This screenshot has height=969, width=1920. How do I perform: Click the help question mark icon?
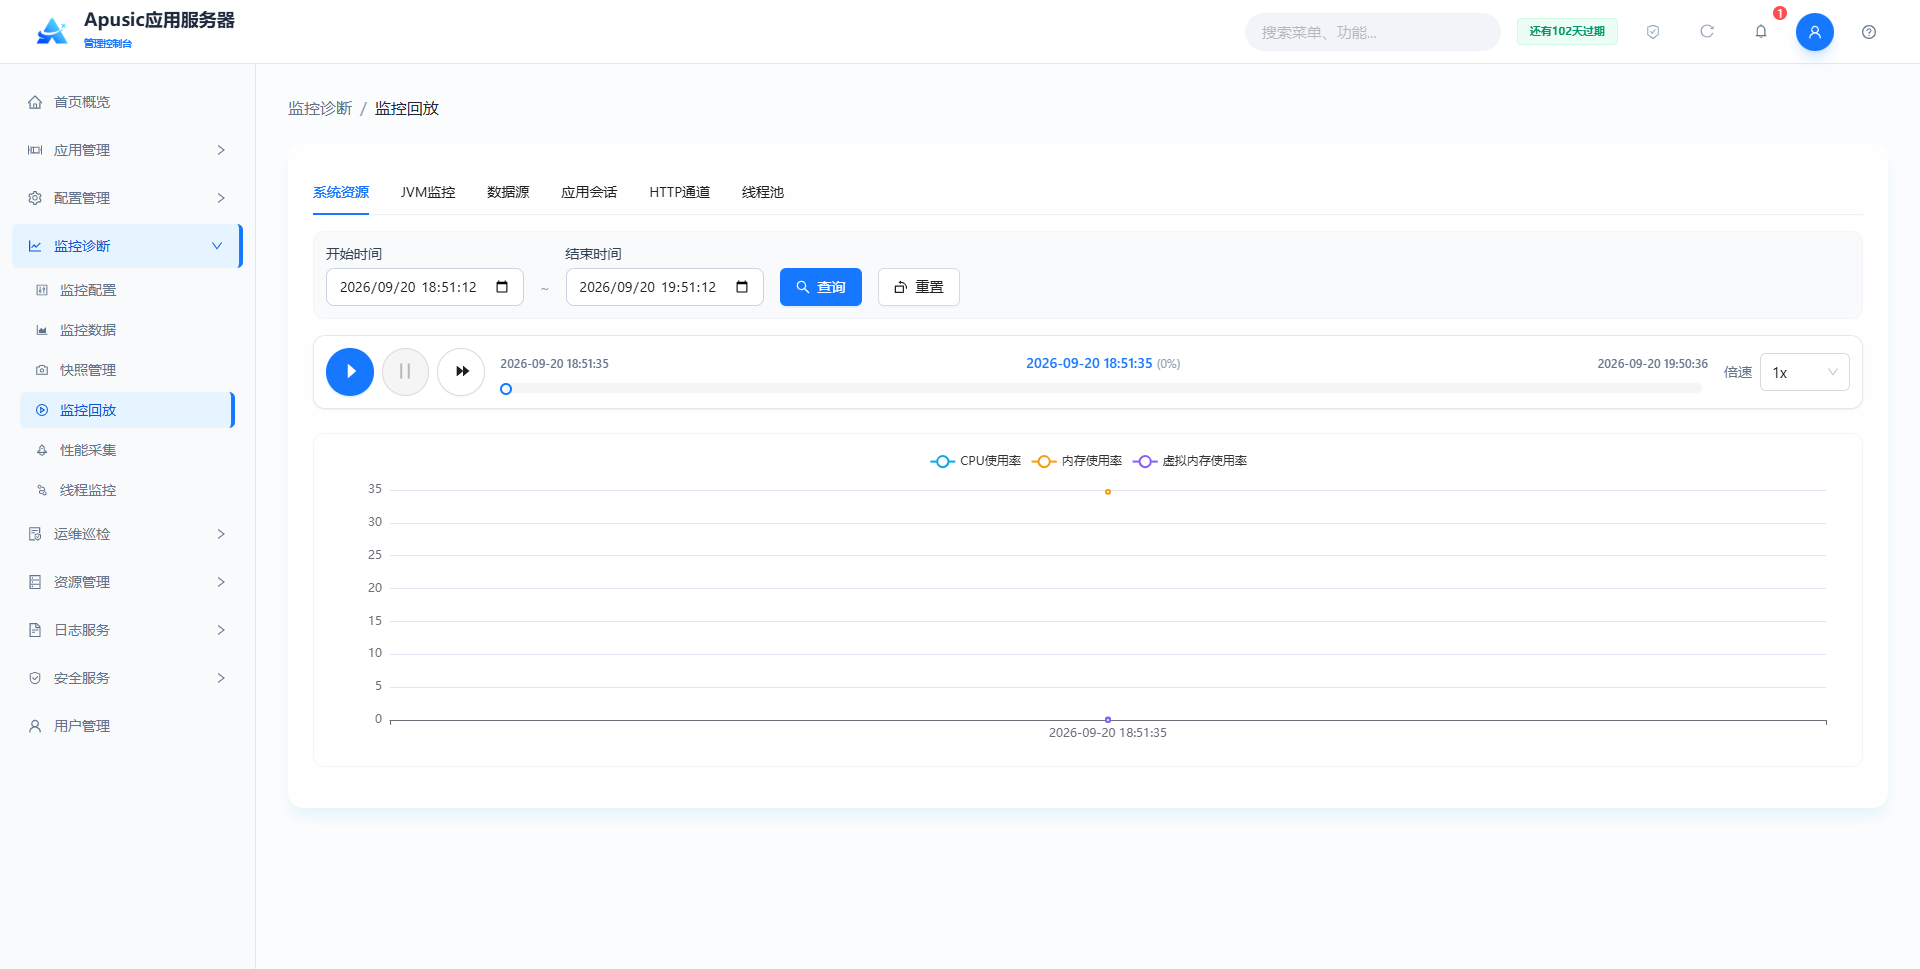pos(1869,32)
